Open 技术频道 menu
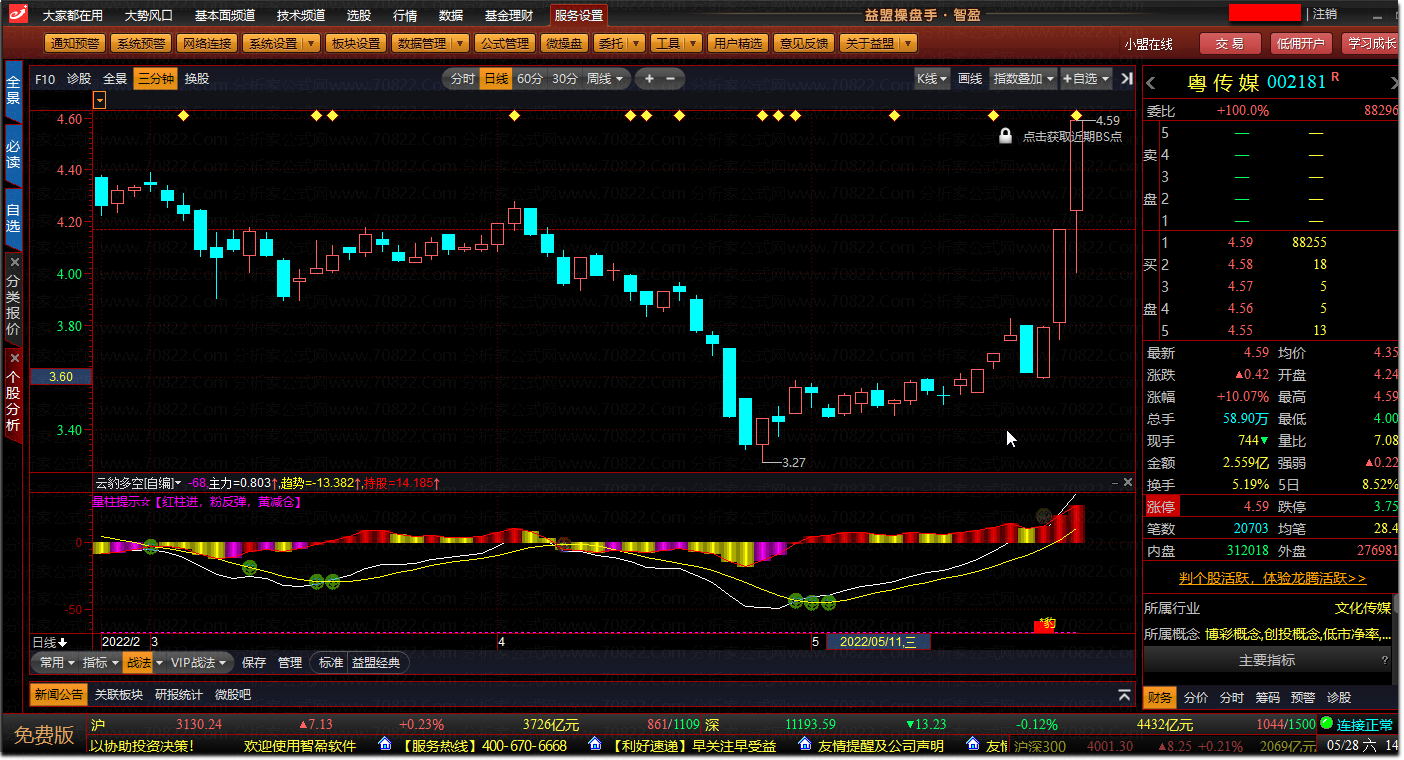The image size is (1404, 760). (301, 16)
